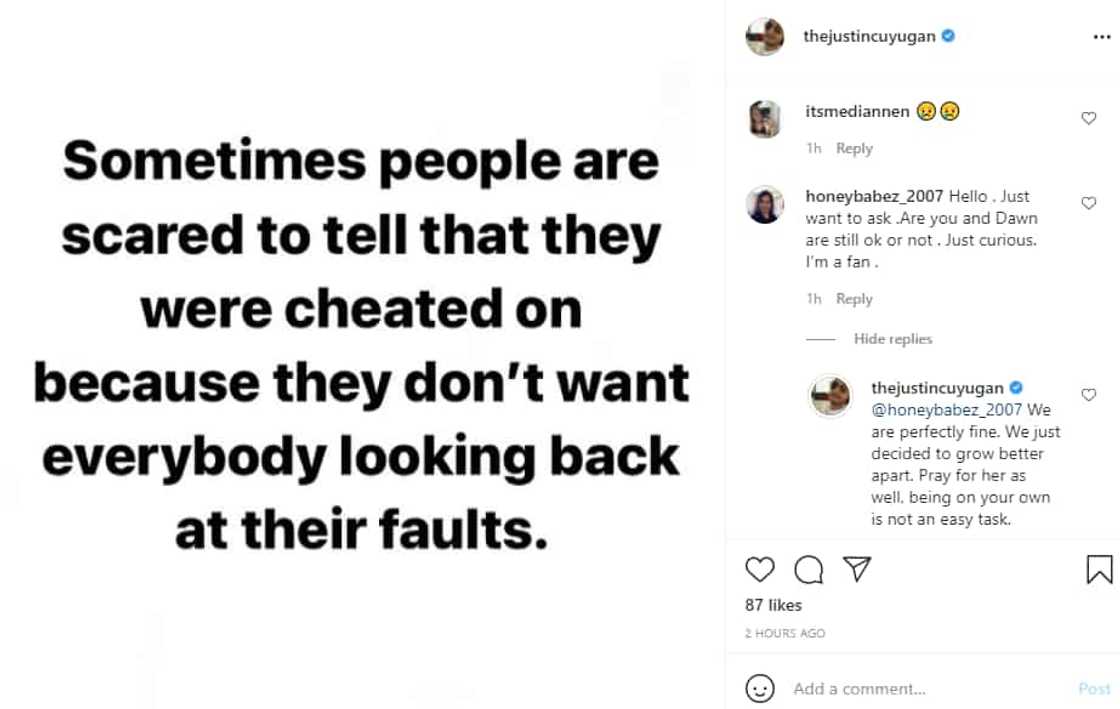Save the post with the bookmark icon
Image resolution: width=1120 pixels, height=709 pixels.
(1099, 570)
